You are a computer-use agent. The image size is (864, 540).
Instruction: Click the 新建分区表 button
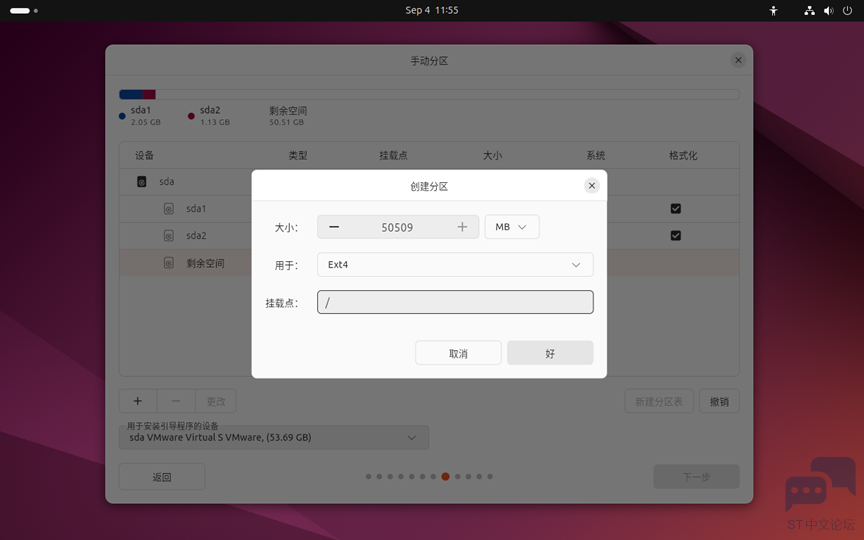click(x=659, y=401)
